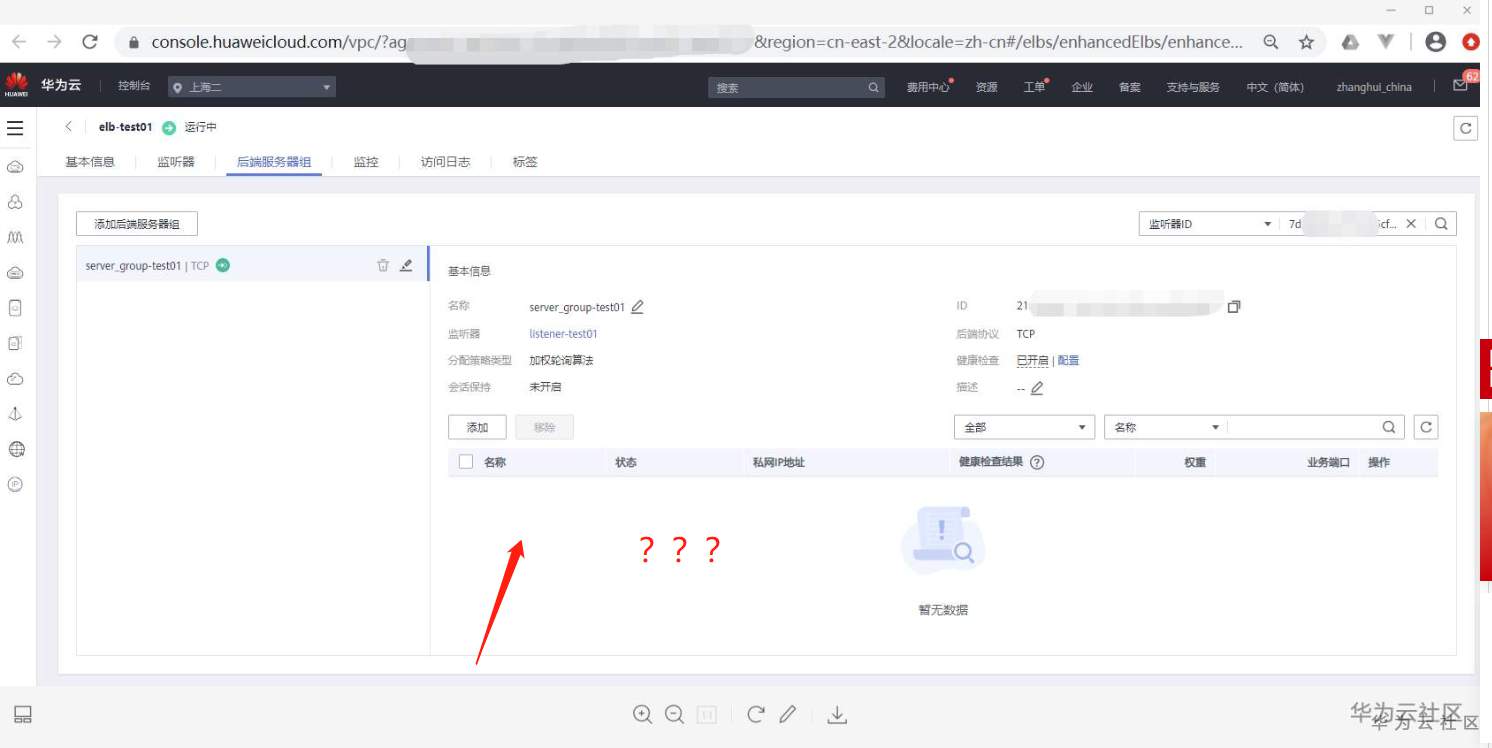1492x748 pixels.
Task: Click the 添加 button above the table
Action: tap(477, 427)
